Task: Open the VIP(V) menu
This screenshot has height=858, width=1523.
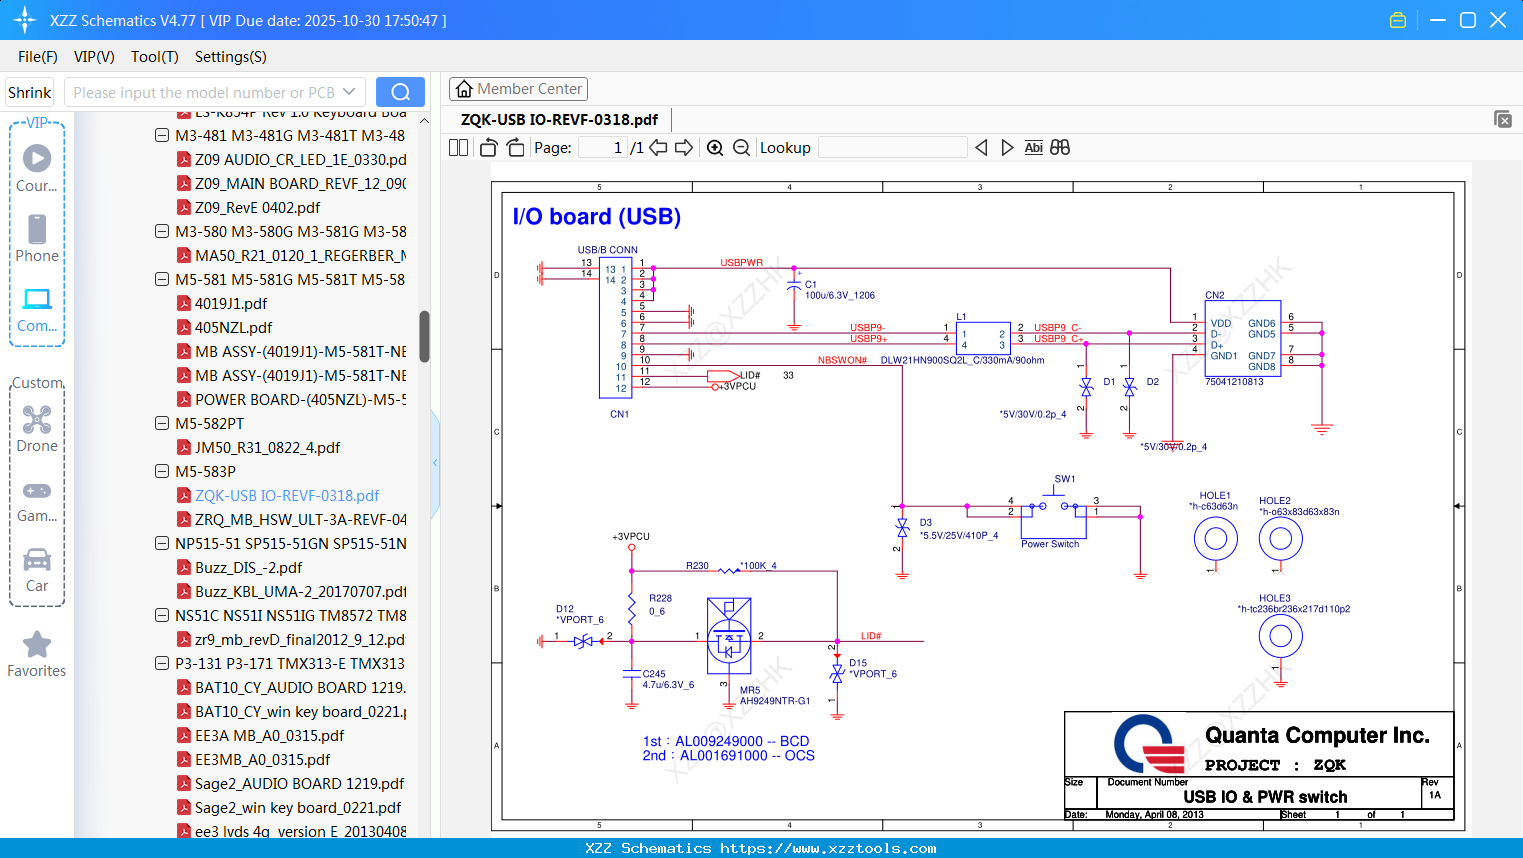Action: tap(94, 57)
